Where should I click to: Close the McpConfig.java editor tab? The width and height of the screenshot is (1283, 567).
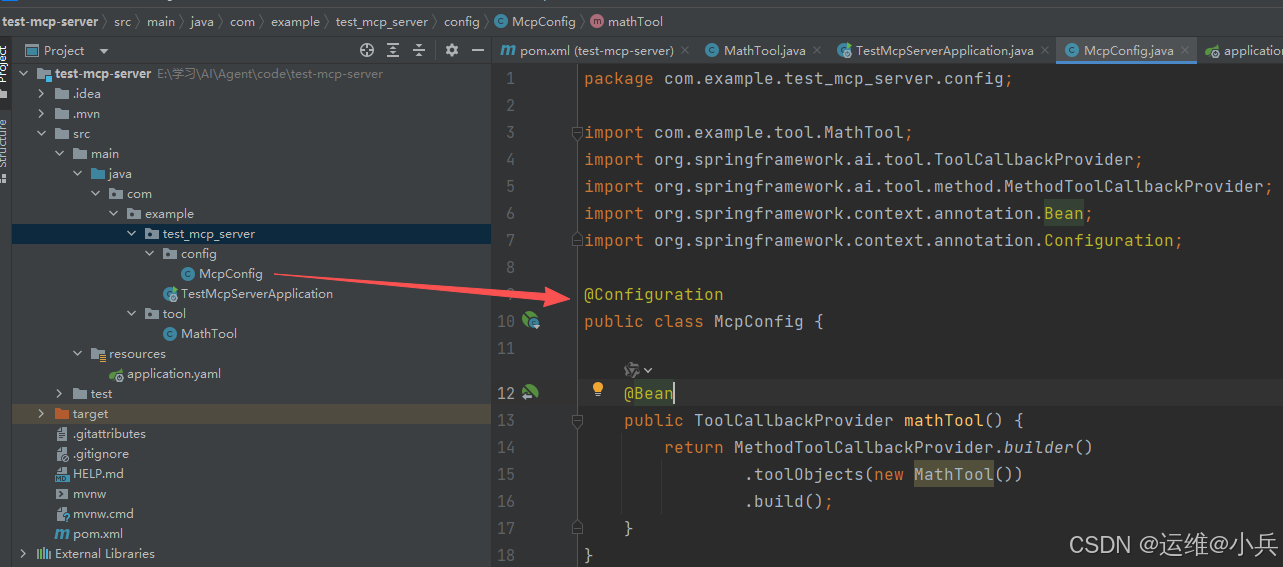pyautogui.click(x=1185, y=50)
